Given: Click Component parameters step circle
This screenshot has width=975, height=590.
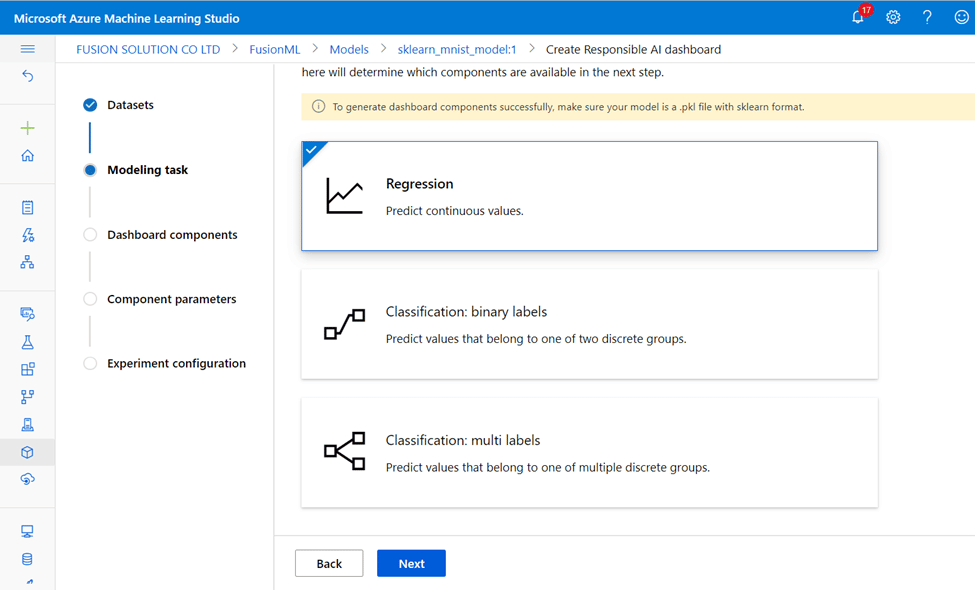Looking at the screenshot, I should pyautogui.click(x=90, y=299).
